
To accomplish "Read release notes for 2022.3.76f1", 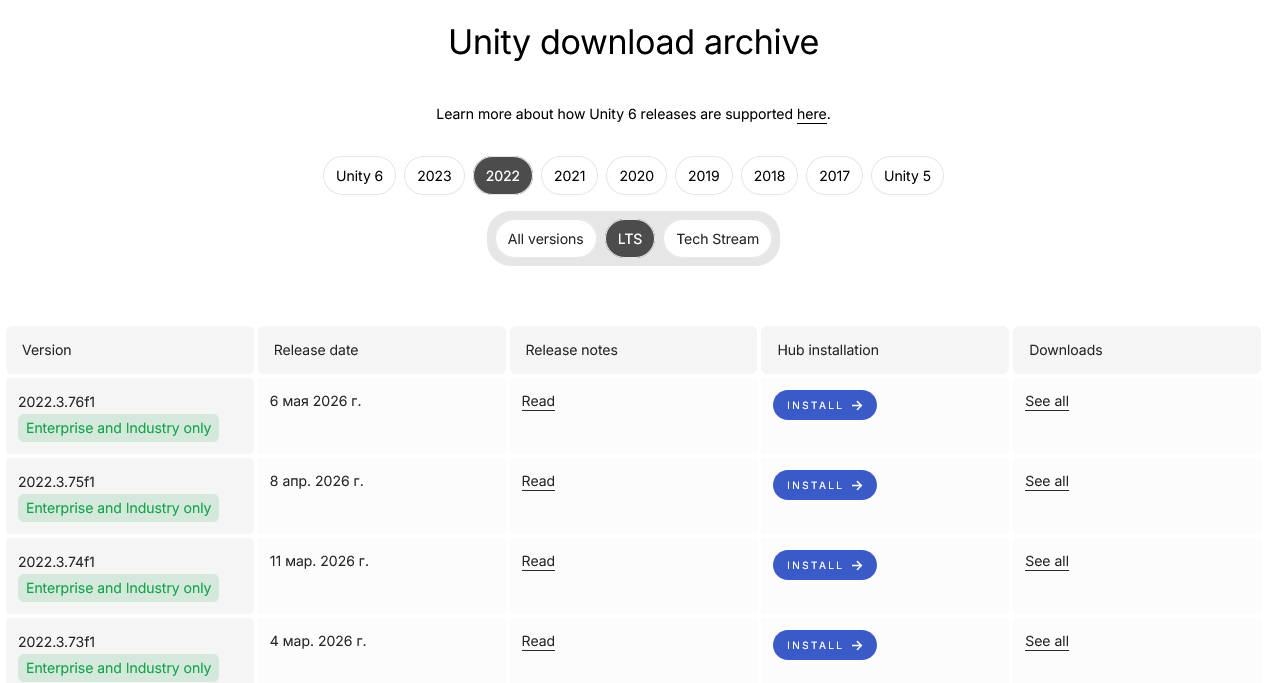I will [x=538, y=402].
